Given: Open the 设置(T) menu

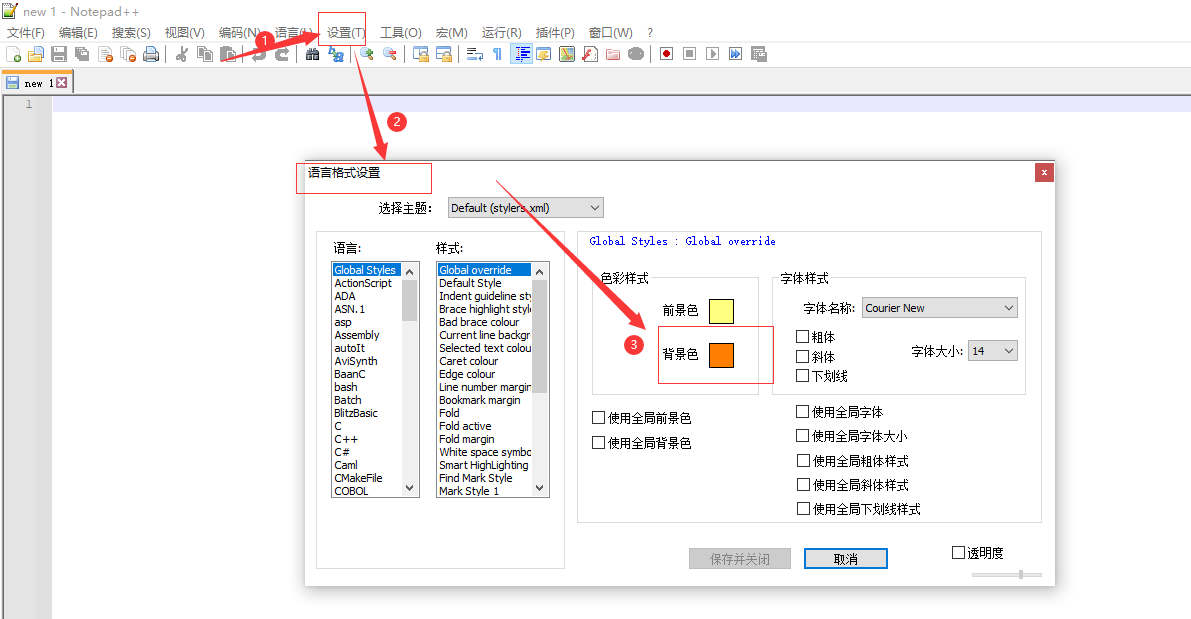Looking at the screenshot, I should [344, 31].
